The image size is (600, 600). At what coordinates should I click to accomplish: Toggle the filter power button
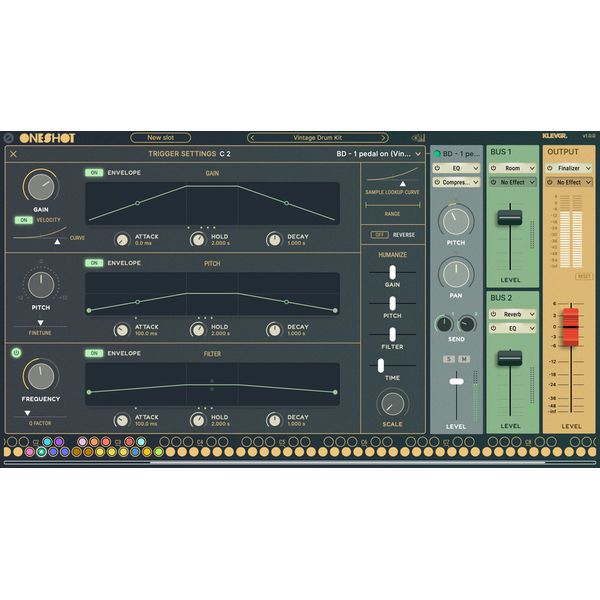16,352
